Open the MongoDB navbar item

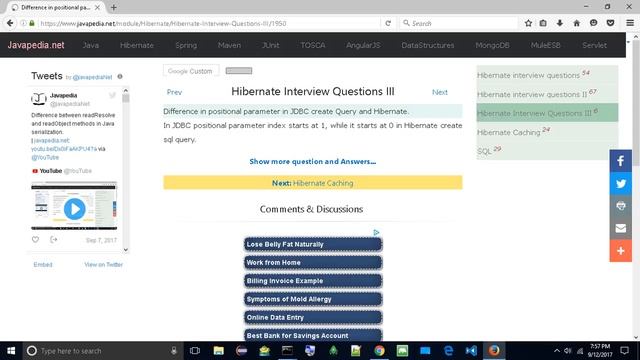click(492, 45)
